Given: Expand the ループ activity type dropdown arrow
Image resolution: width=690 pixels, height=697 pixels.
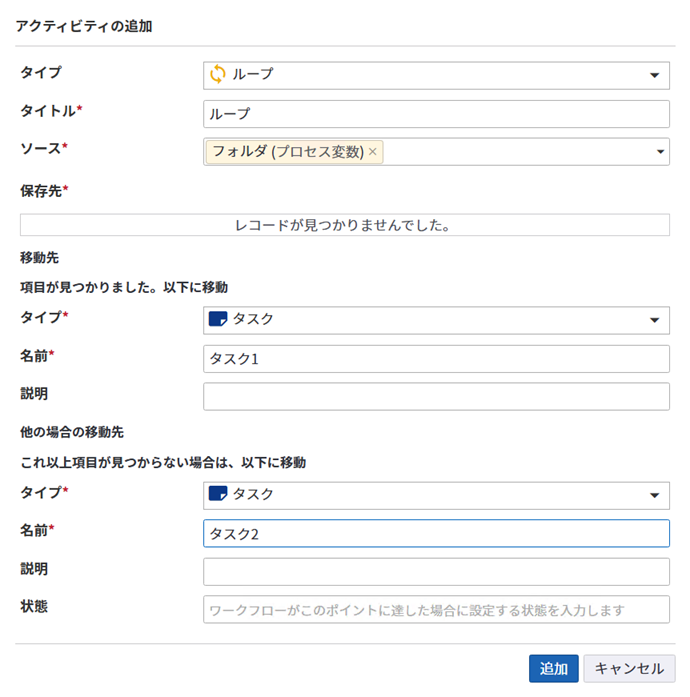Looking at the screenshot, I should pos(655,75).
